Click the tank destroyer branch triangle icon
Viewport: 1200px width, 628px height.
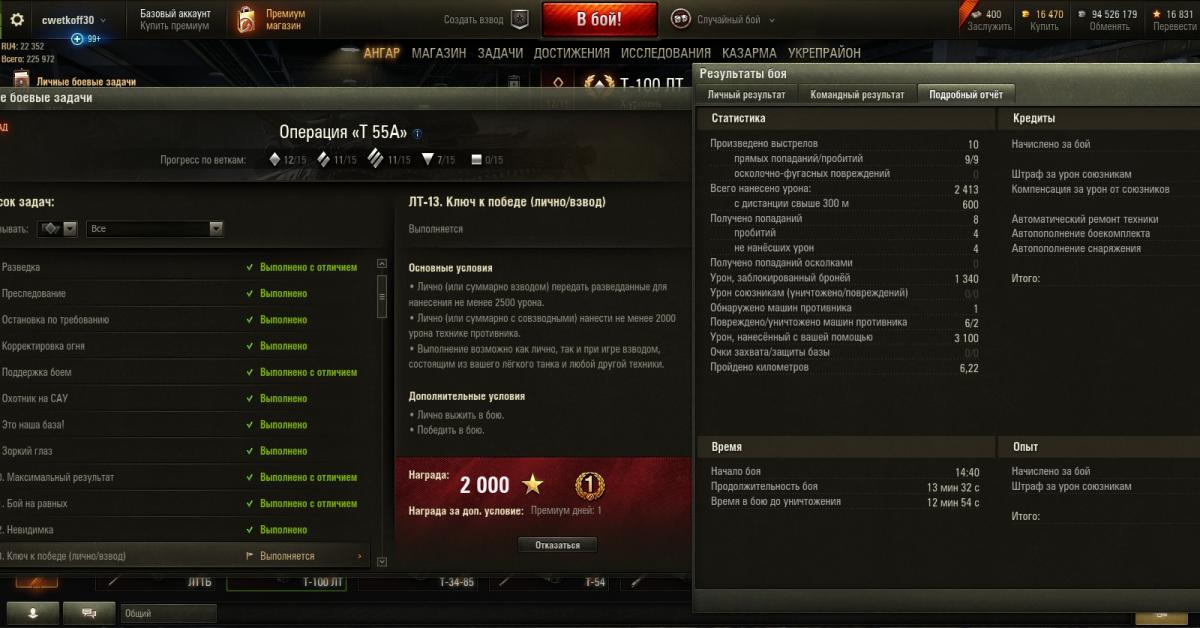pyautogui.click(x=427, y=159)
